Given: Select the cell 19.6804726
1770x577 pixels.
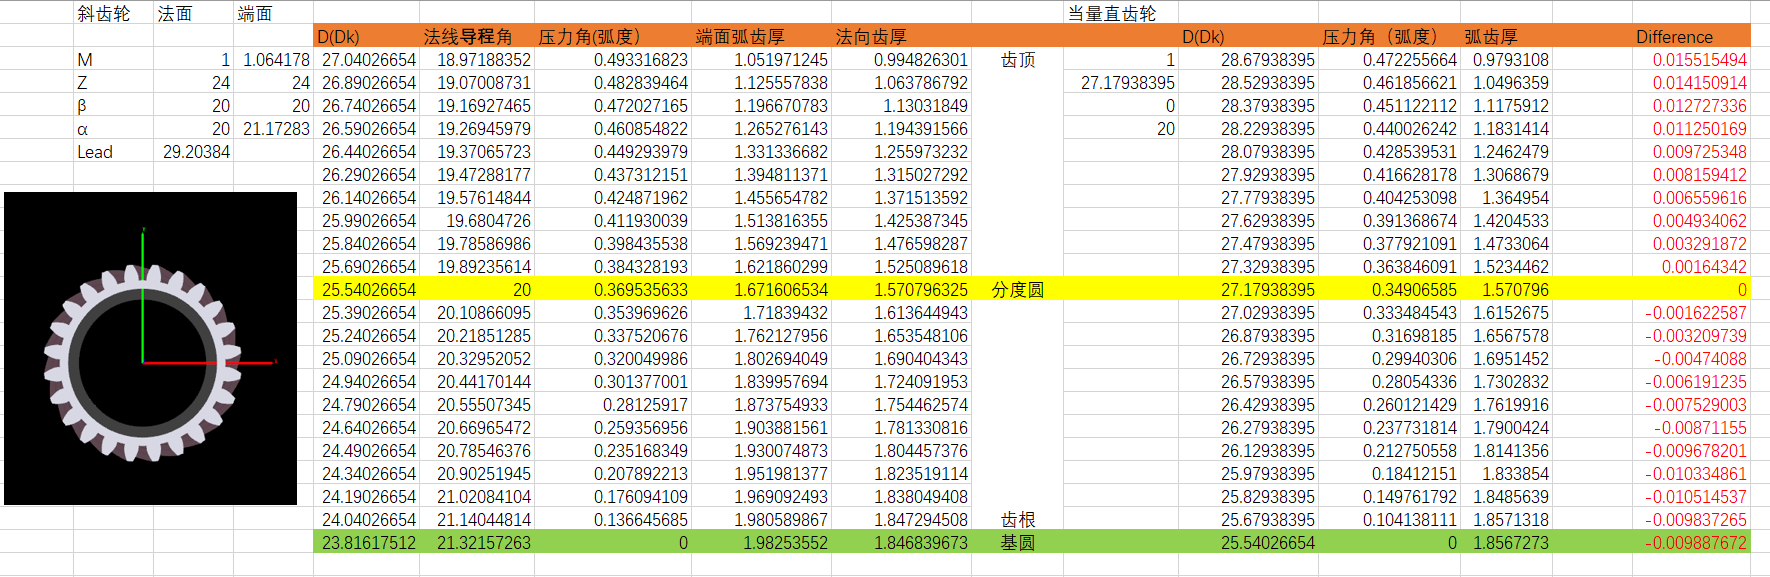Looking at the screenshot, I should pos(488,221).
